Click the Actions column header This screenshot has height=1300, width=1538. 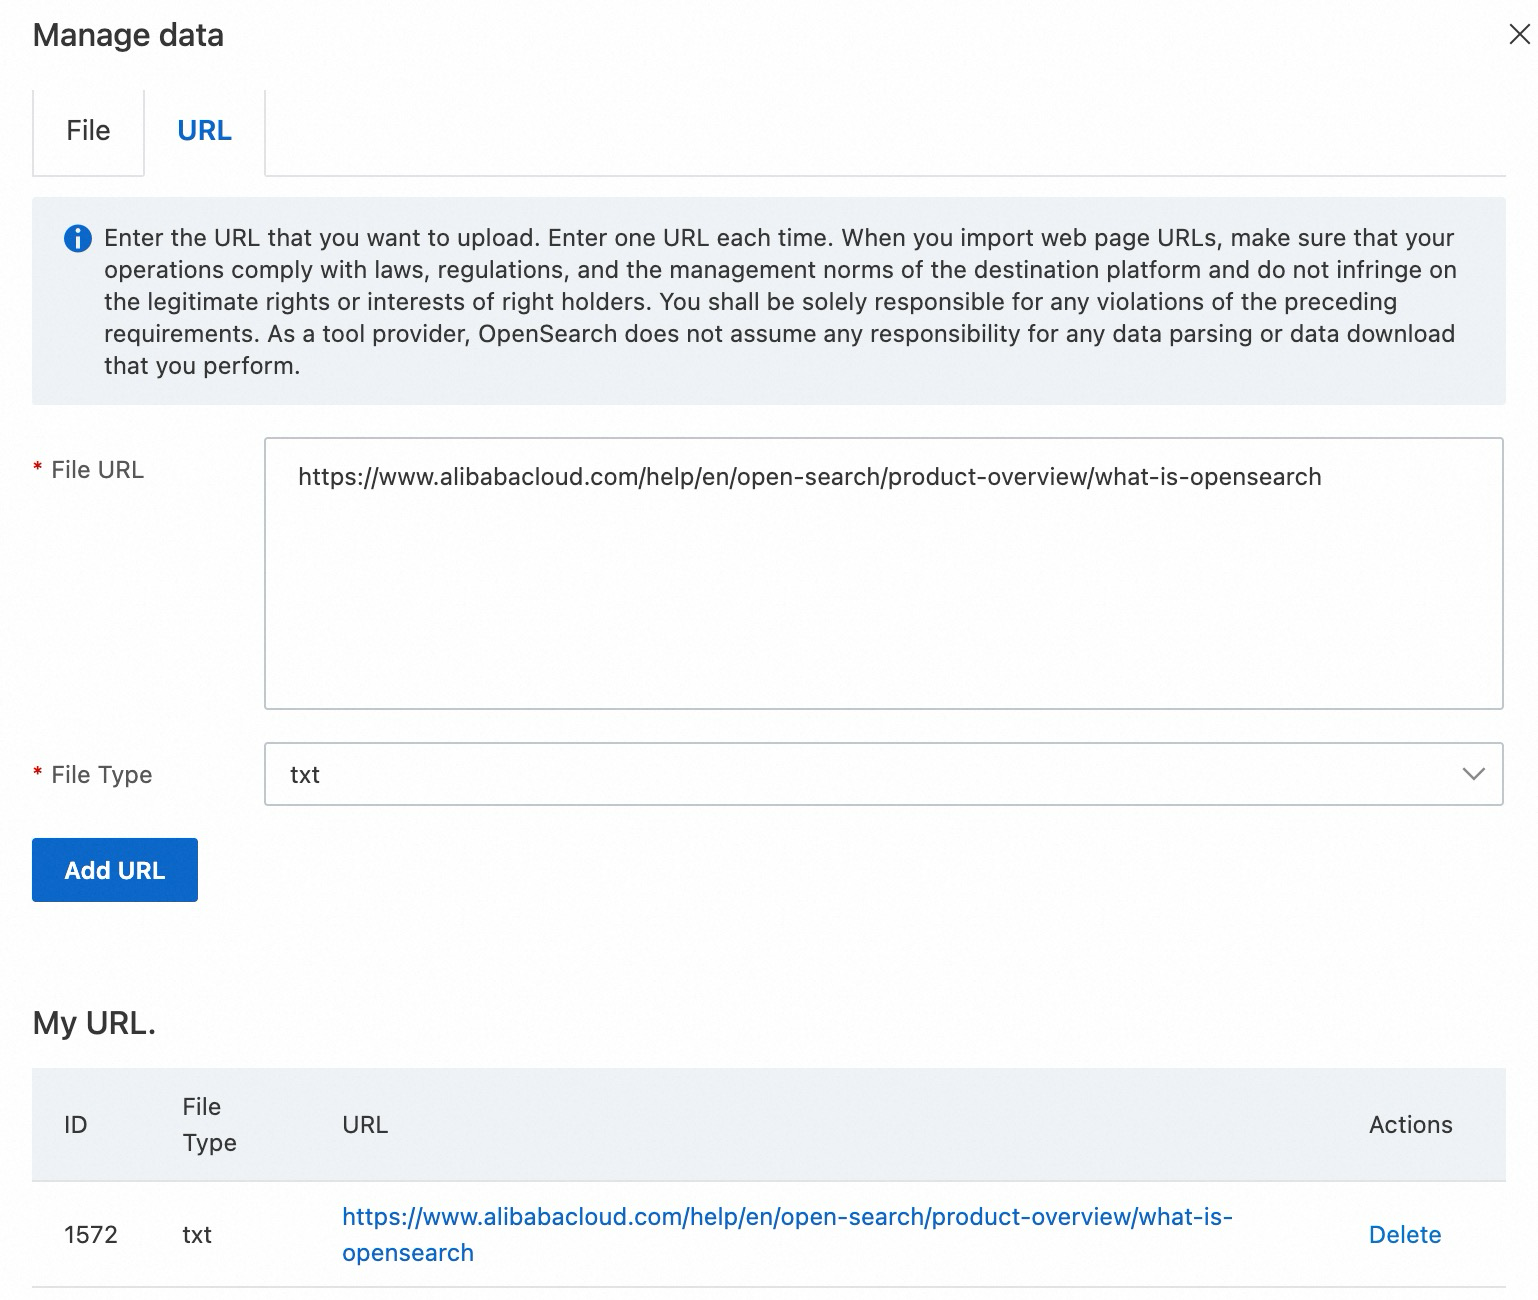click(x=1410, y=1125)
